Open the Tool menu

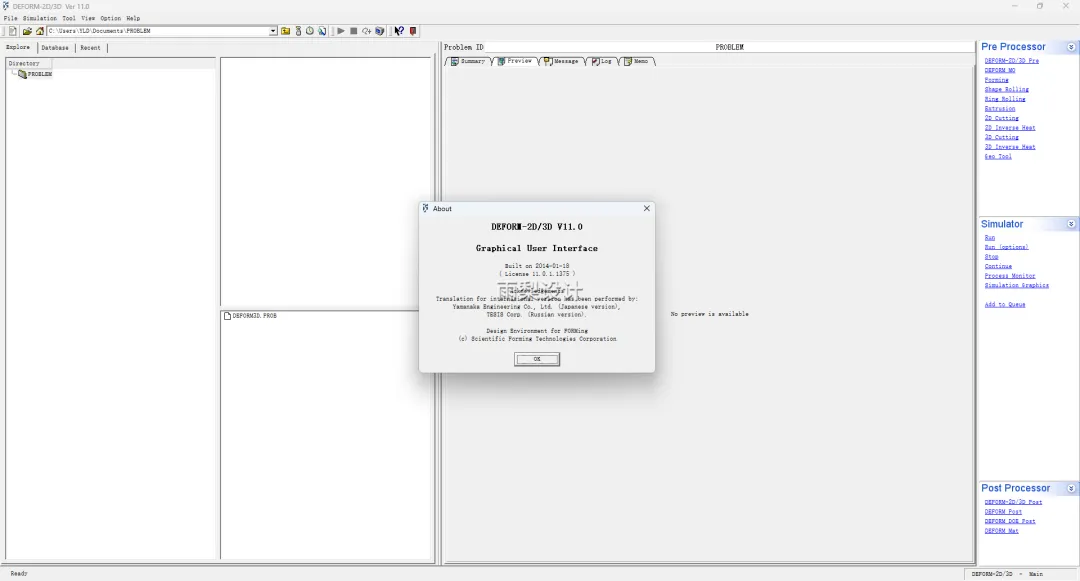pos(69,19)
